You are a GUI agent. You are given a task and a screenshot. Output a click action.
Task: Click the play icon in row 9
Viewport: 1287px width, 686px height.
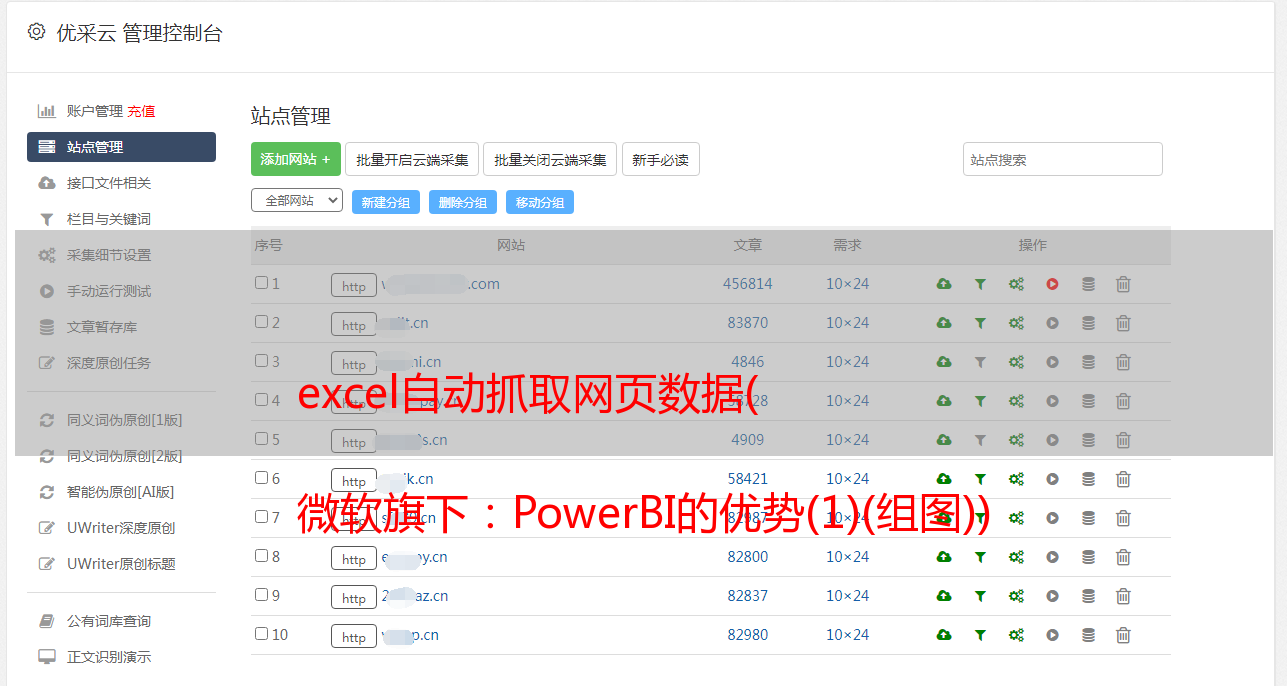1052,596
